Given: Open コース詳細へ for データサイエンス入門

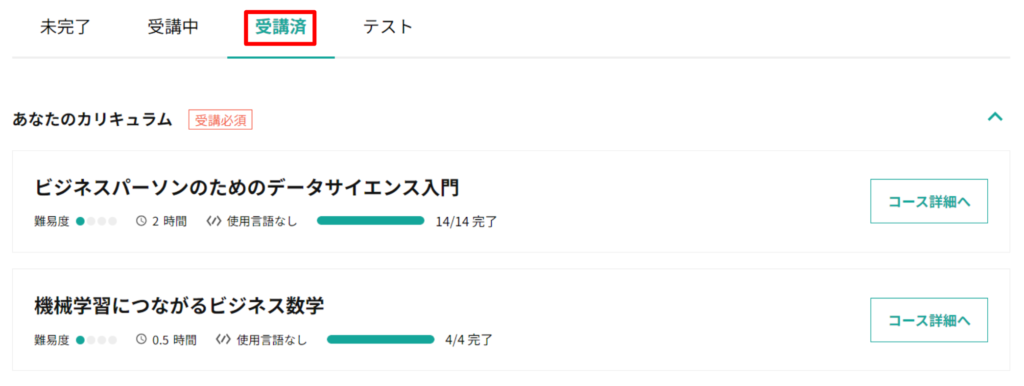Looking at the screenshot, I should pyautogui.click(x=929, y=201).
